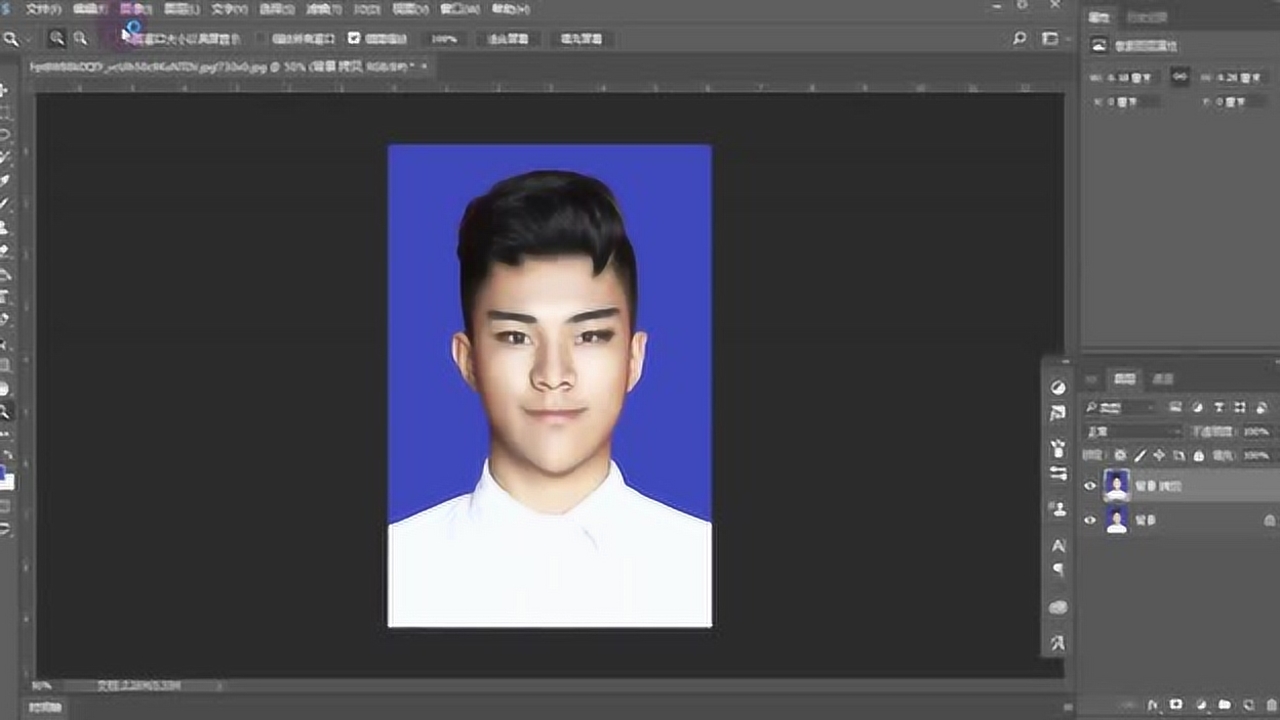Add a layer mask using the bottom icon
The width and height of the screenshot is (1280, 720).
point(1176,705)
